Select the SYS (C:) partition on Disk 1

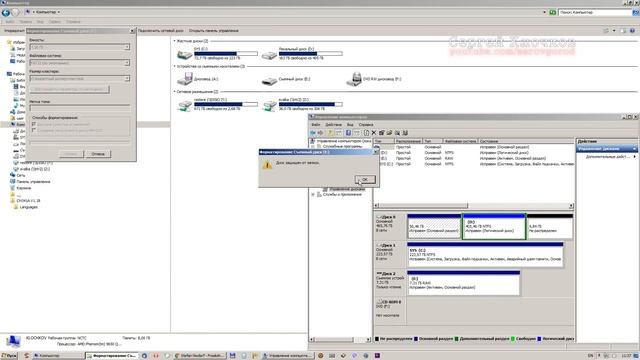(x=485, y=255)
